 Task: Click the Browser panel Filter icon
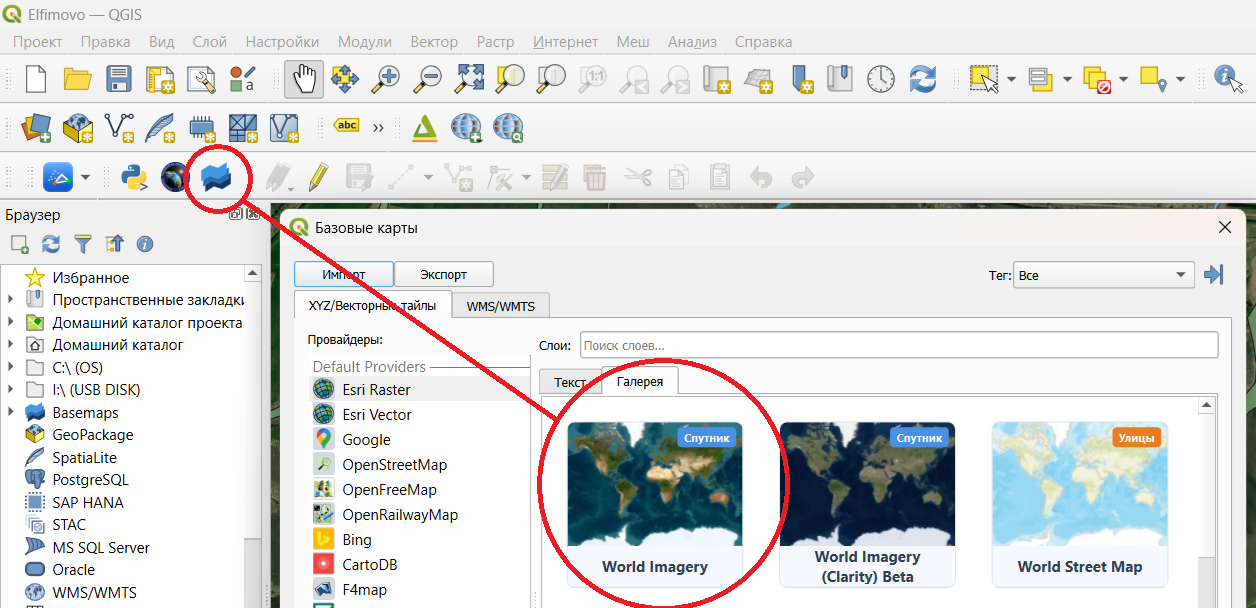click(x=83, y=243)
